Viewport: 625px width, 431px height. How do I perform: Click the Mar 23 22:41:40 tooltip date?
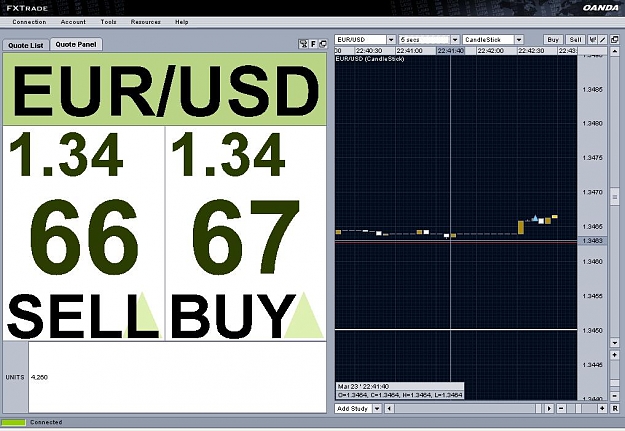click(363, 386)
